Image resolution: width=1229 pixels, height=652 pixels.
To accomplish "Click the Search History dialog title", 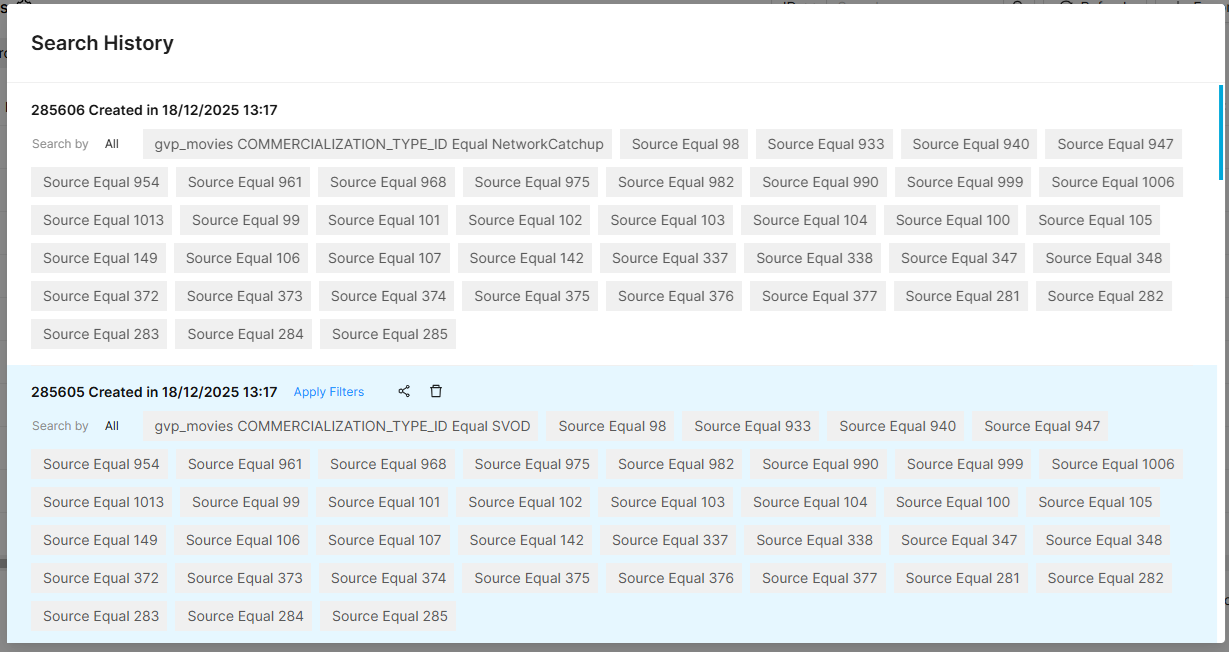I will pyautogui.click(x=102, y=43).
